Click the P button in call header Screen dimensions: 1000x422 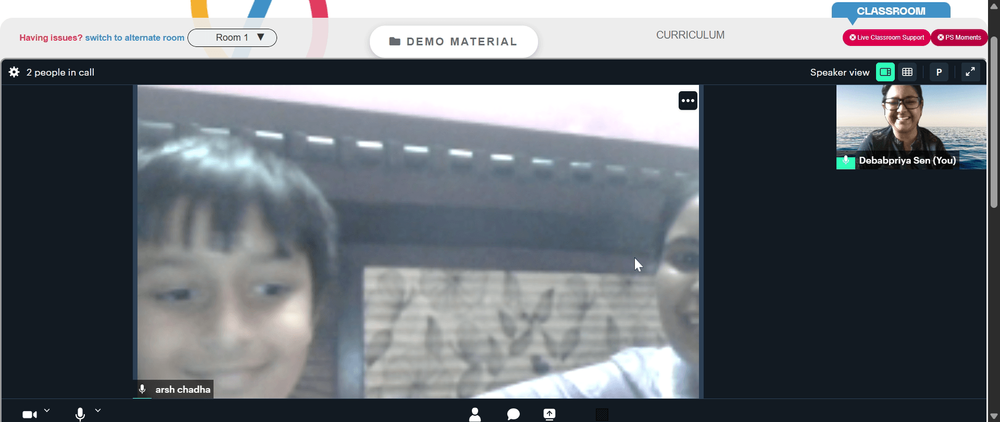tap(939, 72)
